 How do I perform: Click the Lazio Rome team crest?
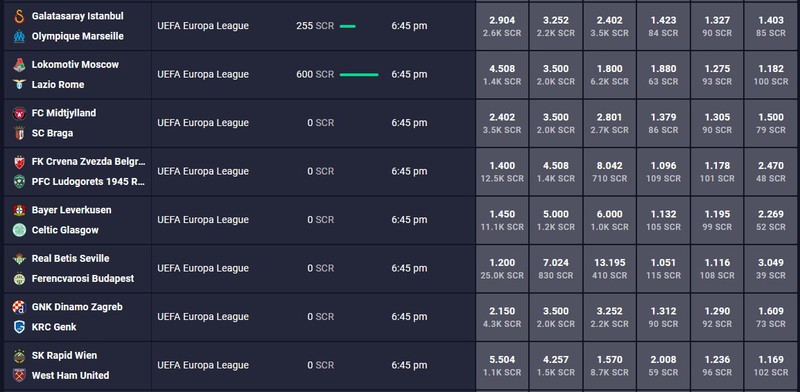pos(19,85)
